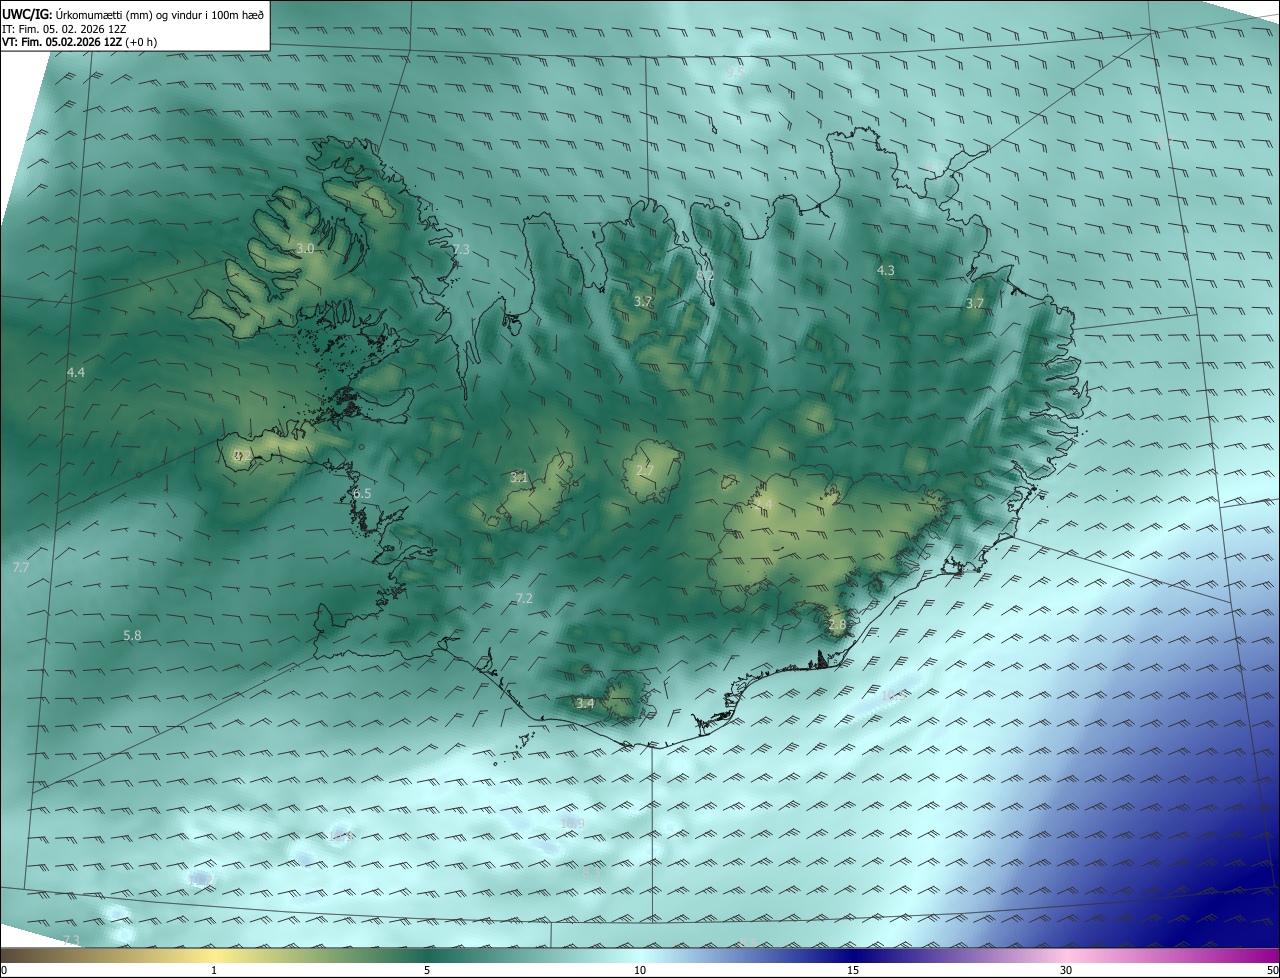Viewport: 1280px width, 978px height.
Task: Click the 7.7 value on the map
Action: click(21, 568)
